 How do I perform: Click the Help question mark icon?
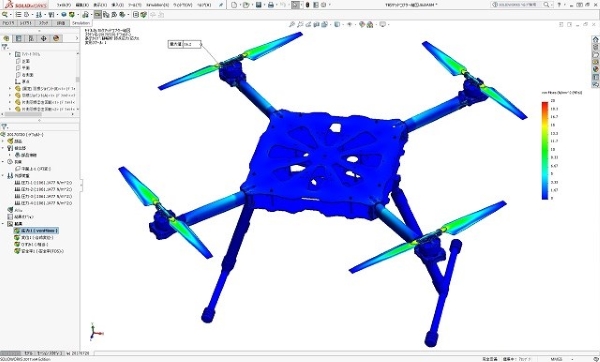pos(559,5)
